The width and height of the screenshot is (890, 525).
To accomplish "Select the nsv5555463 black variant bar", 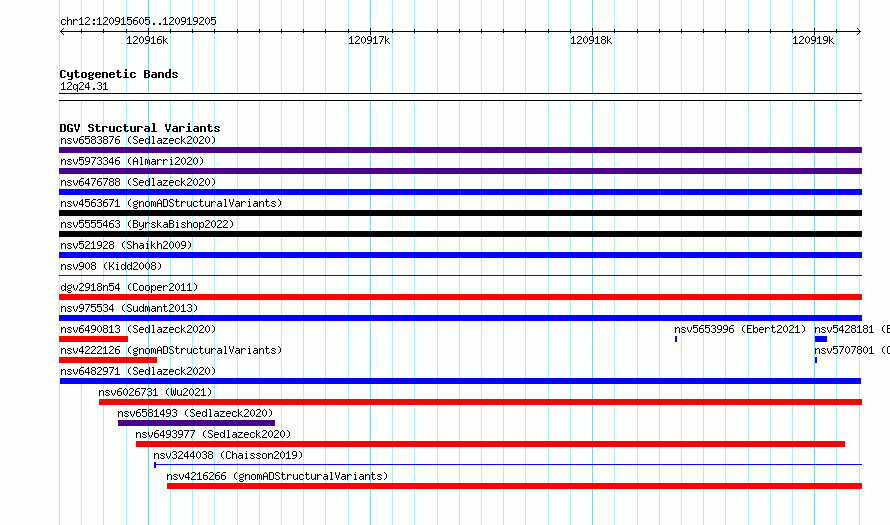I will tap(460, 234).
